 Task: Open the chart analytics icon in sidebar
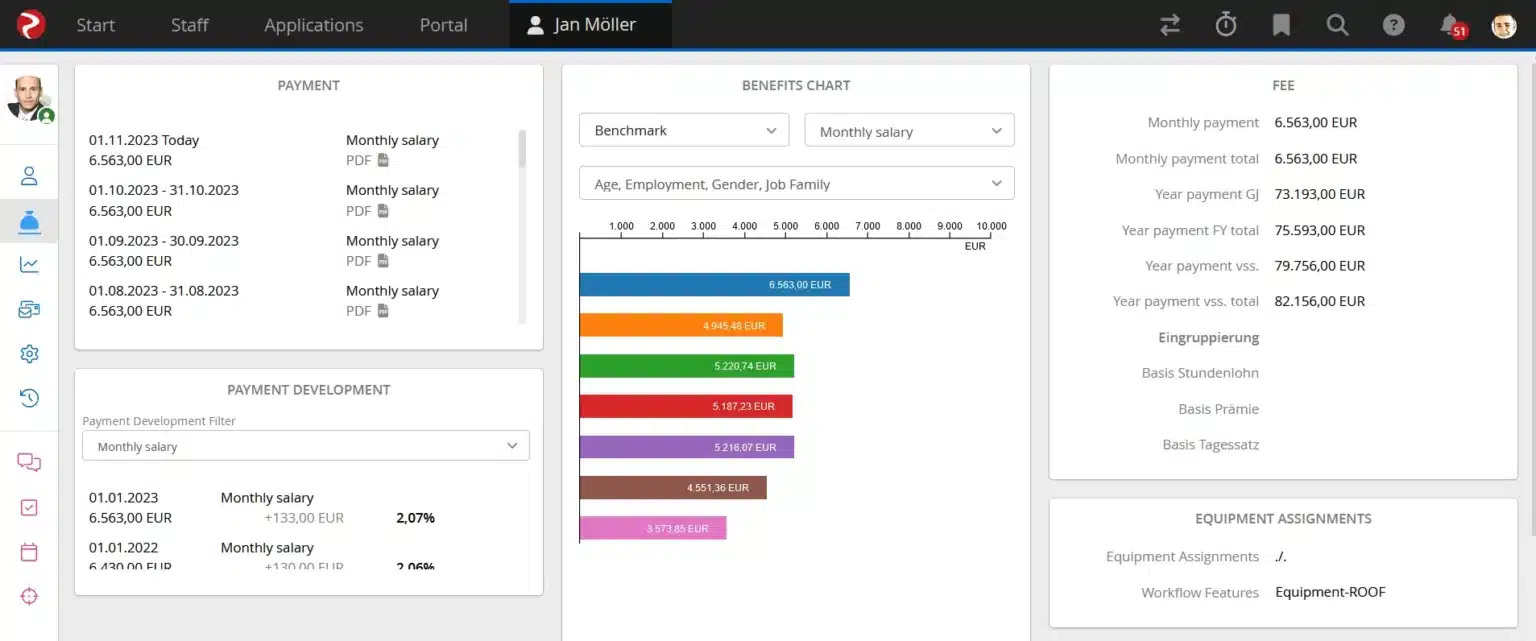pyautogui.click(x=29, y=264)
